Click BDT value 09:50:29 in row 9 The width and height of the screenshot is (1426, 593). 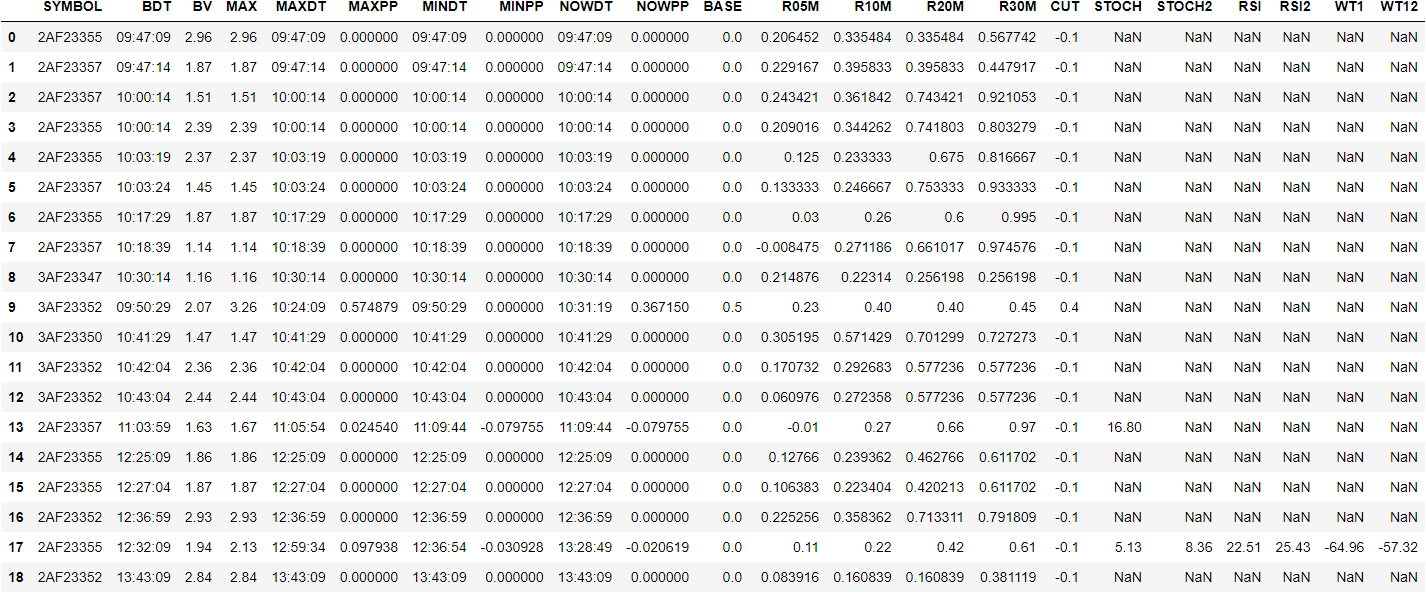pos(144,308)
